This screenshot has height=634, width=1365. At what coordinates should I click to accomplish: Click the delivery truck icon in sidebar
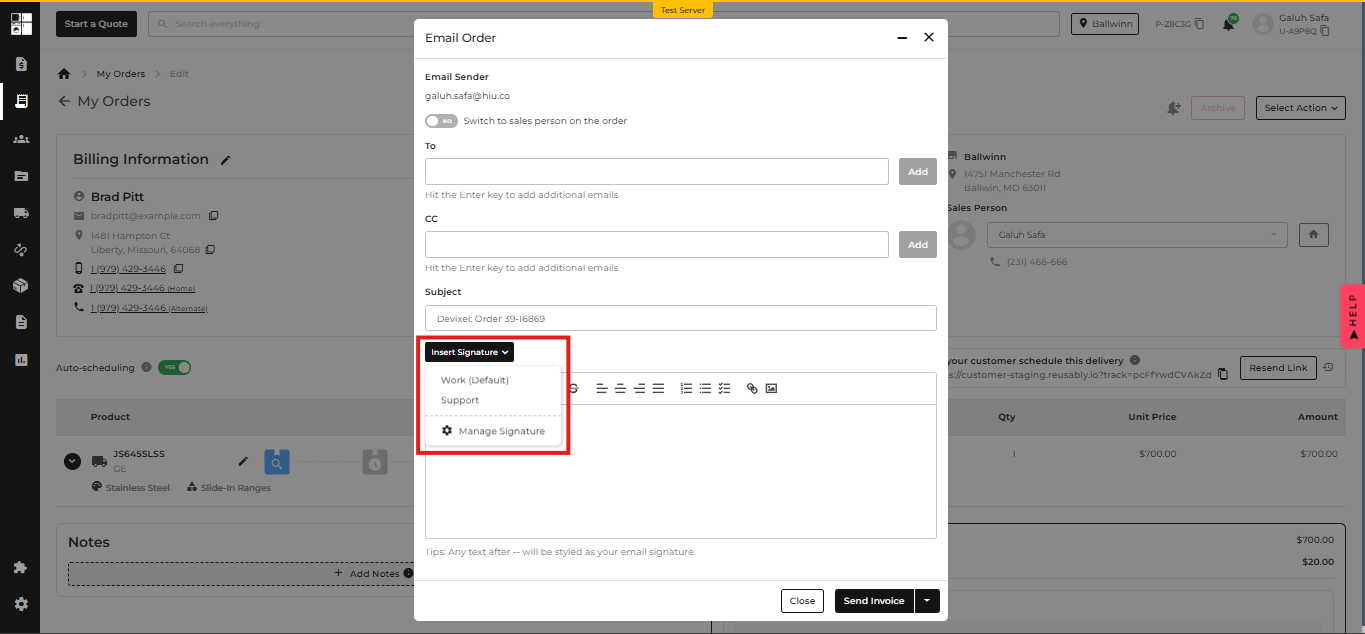21,212
